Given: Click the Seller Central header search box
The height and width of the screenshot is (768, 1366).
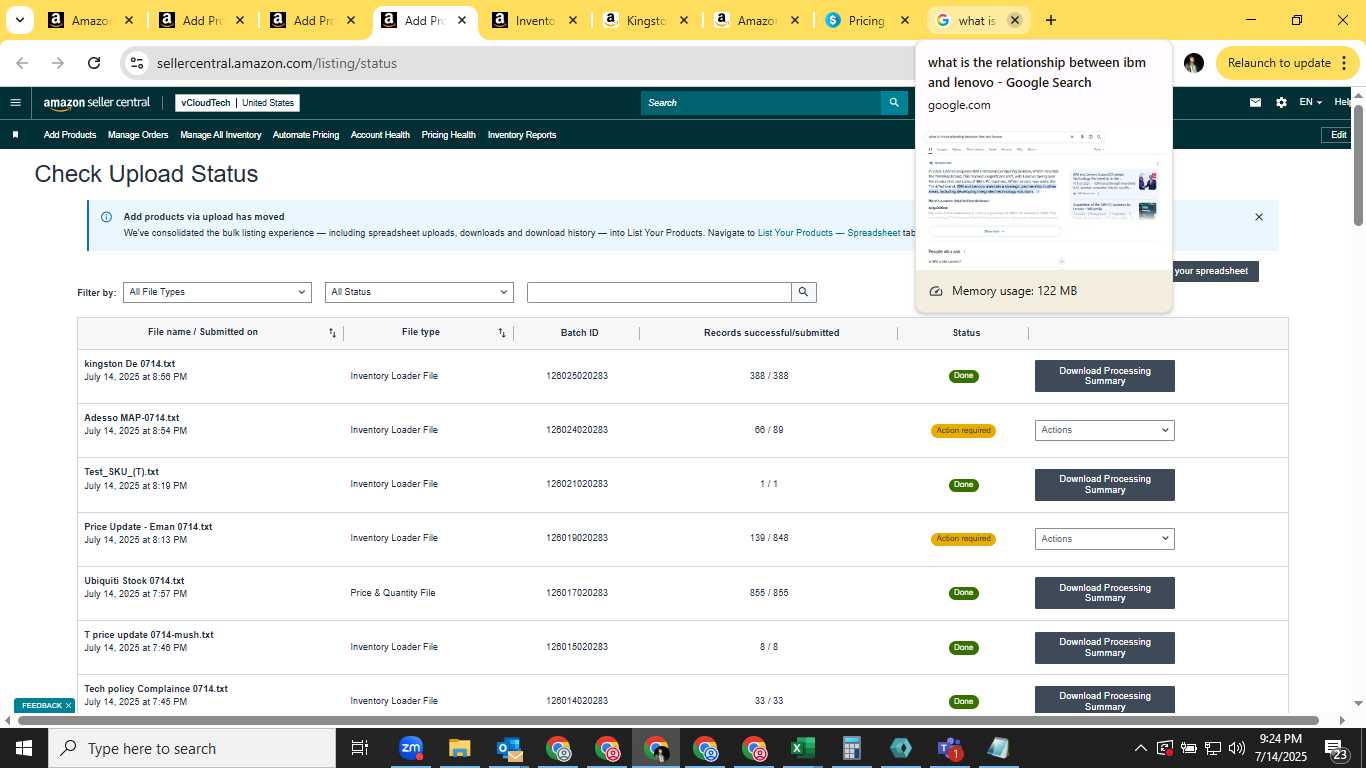Looking at the screenshot, I should click(761, 102).
